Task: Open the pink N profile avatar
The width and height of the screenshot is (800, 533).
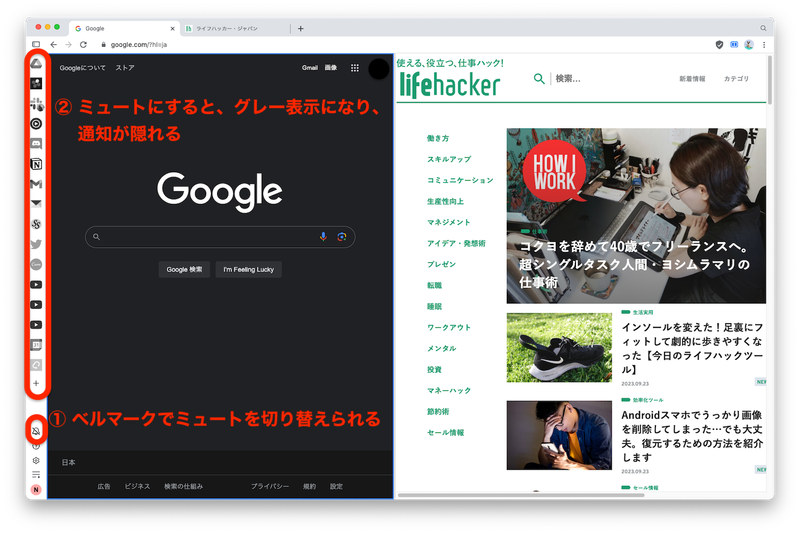Action: tap(36, 490)
